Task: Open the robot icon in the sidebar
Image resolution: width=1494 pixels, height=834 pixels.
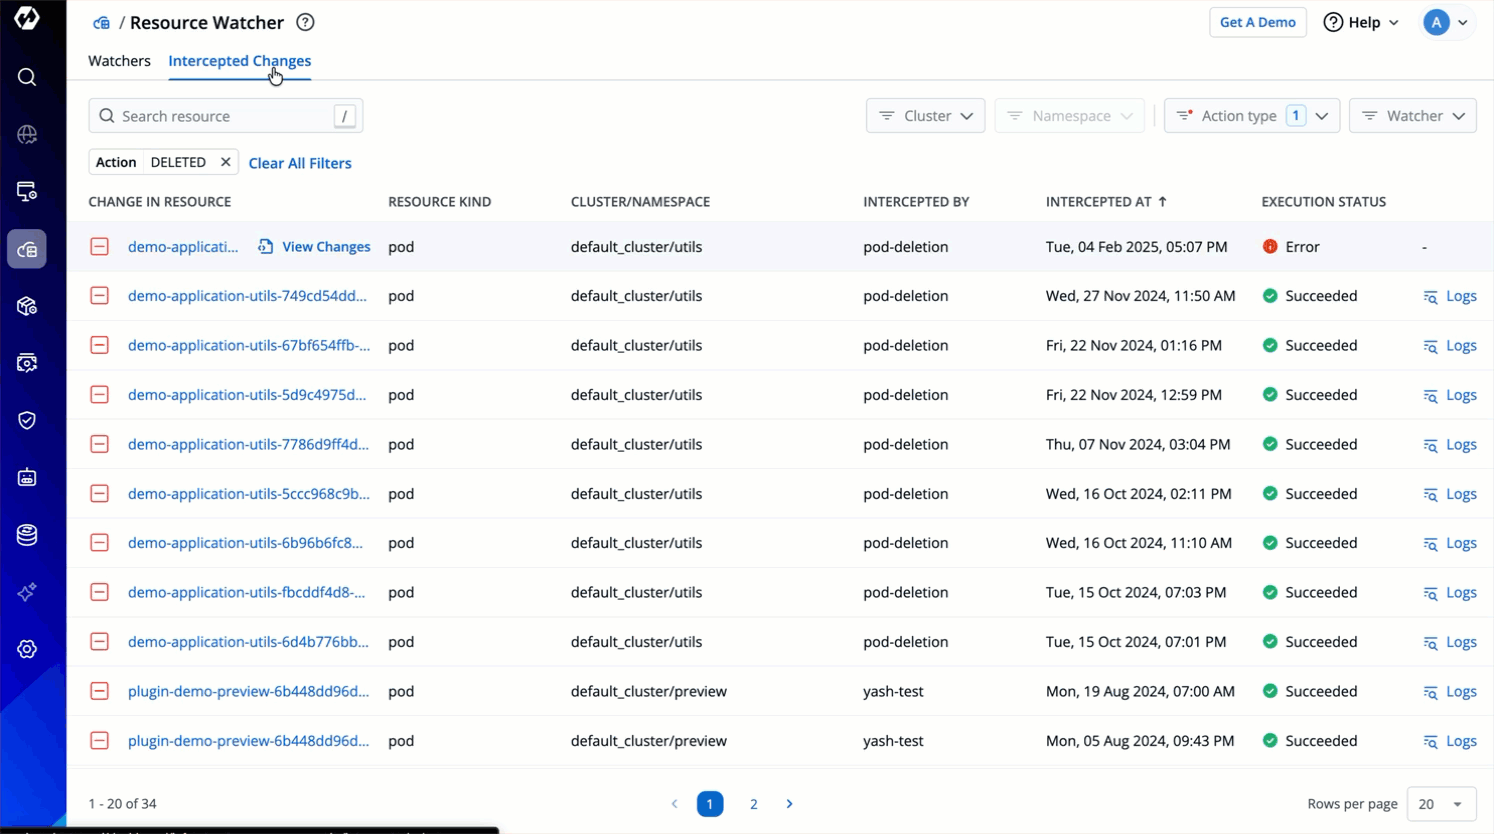Action: (27, 478)
